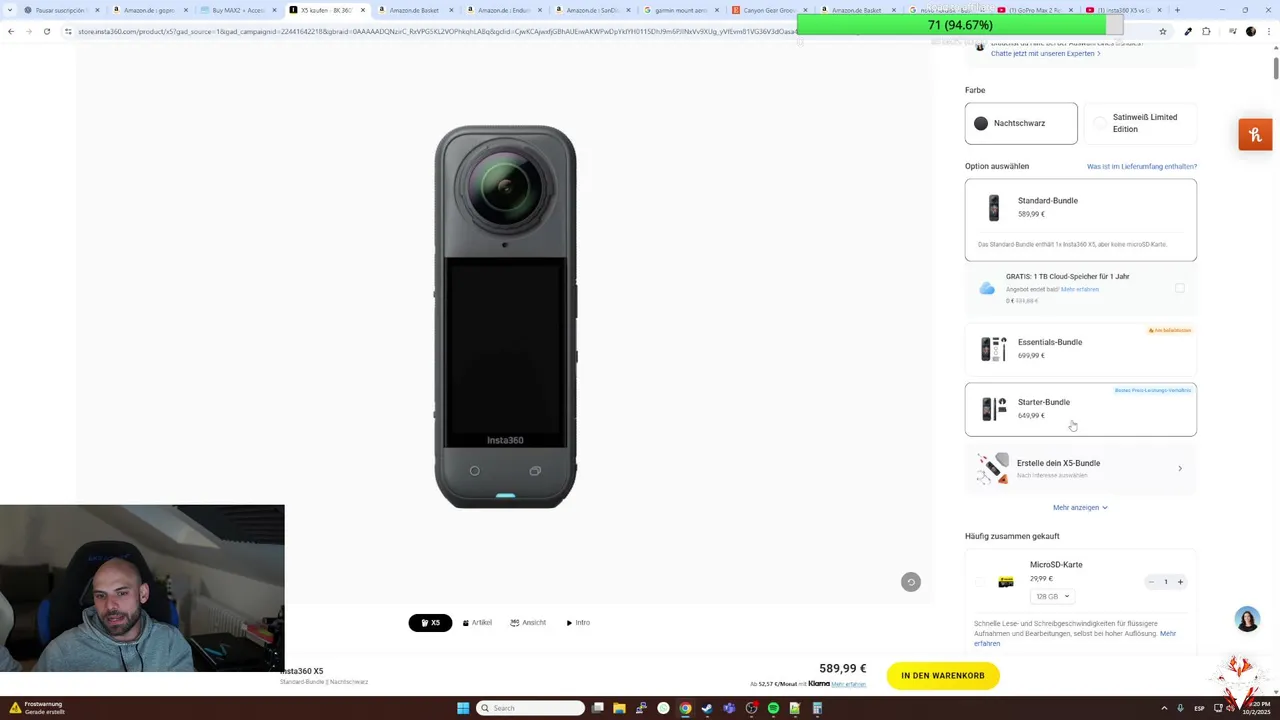
Task: Switch to Chrome in the taskbar
Action: tap(685, 708)
